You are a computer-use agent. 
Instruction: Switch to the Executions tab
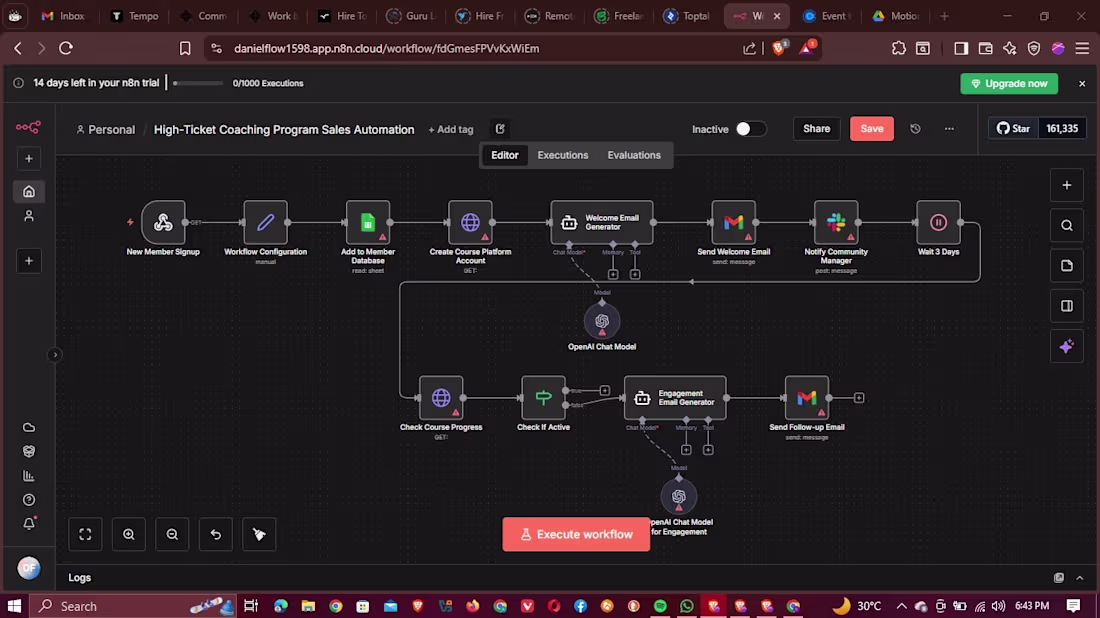[x=563, y=155]
